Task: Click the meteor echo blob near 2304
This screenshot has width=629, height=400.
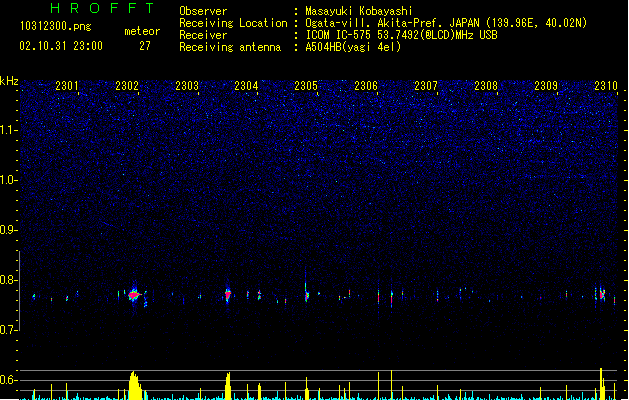Action: (228, 295)
